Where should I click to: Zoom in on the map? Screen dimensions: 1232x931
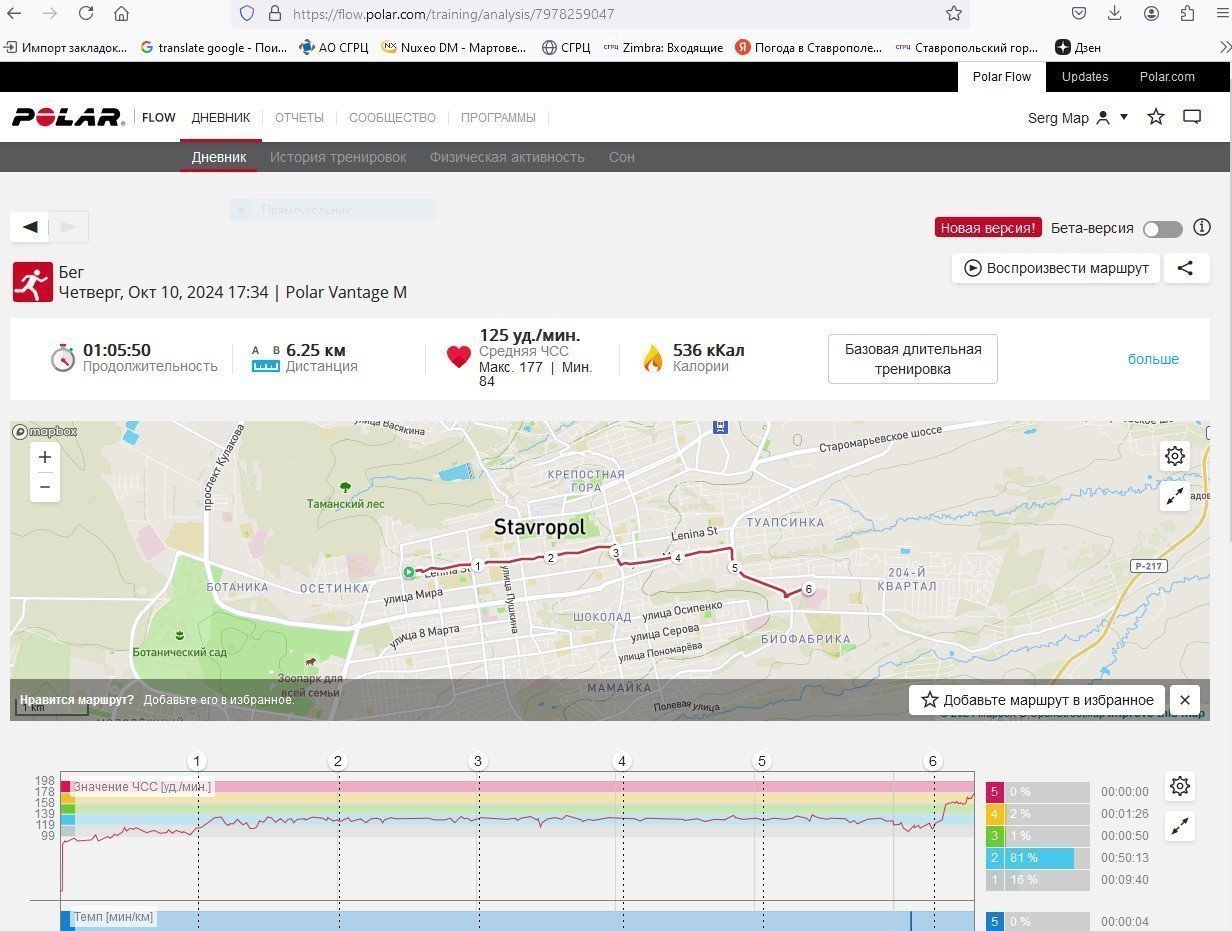(45, 457)
